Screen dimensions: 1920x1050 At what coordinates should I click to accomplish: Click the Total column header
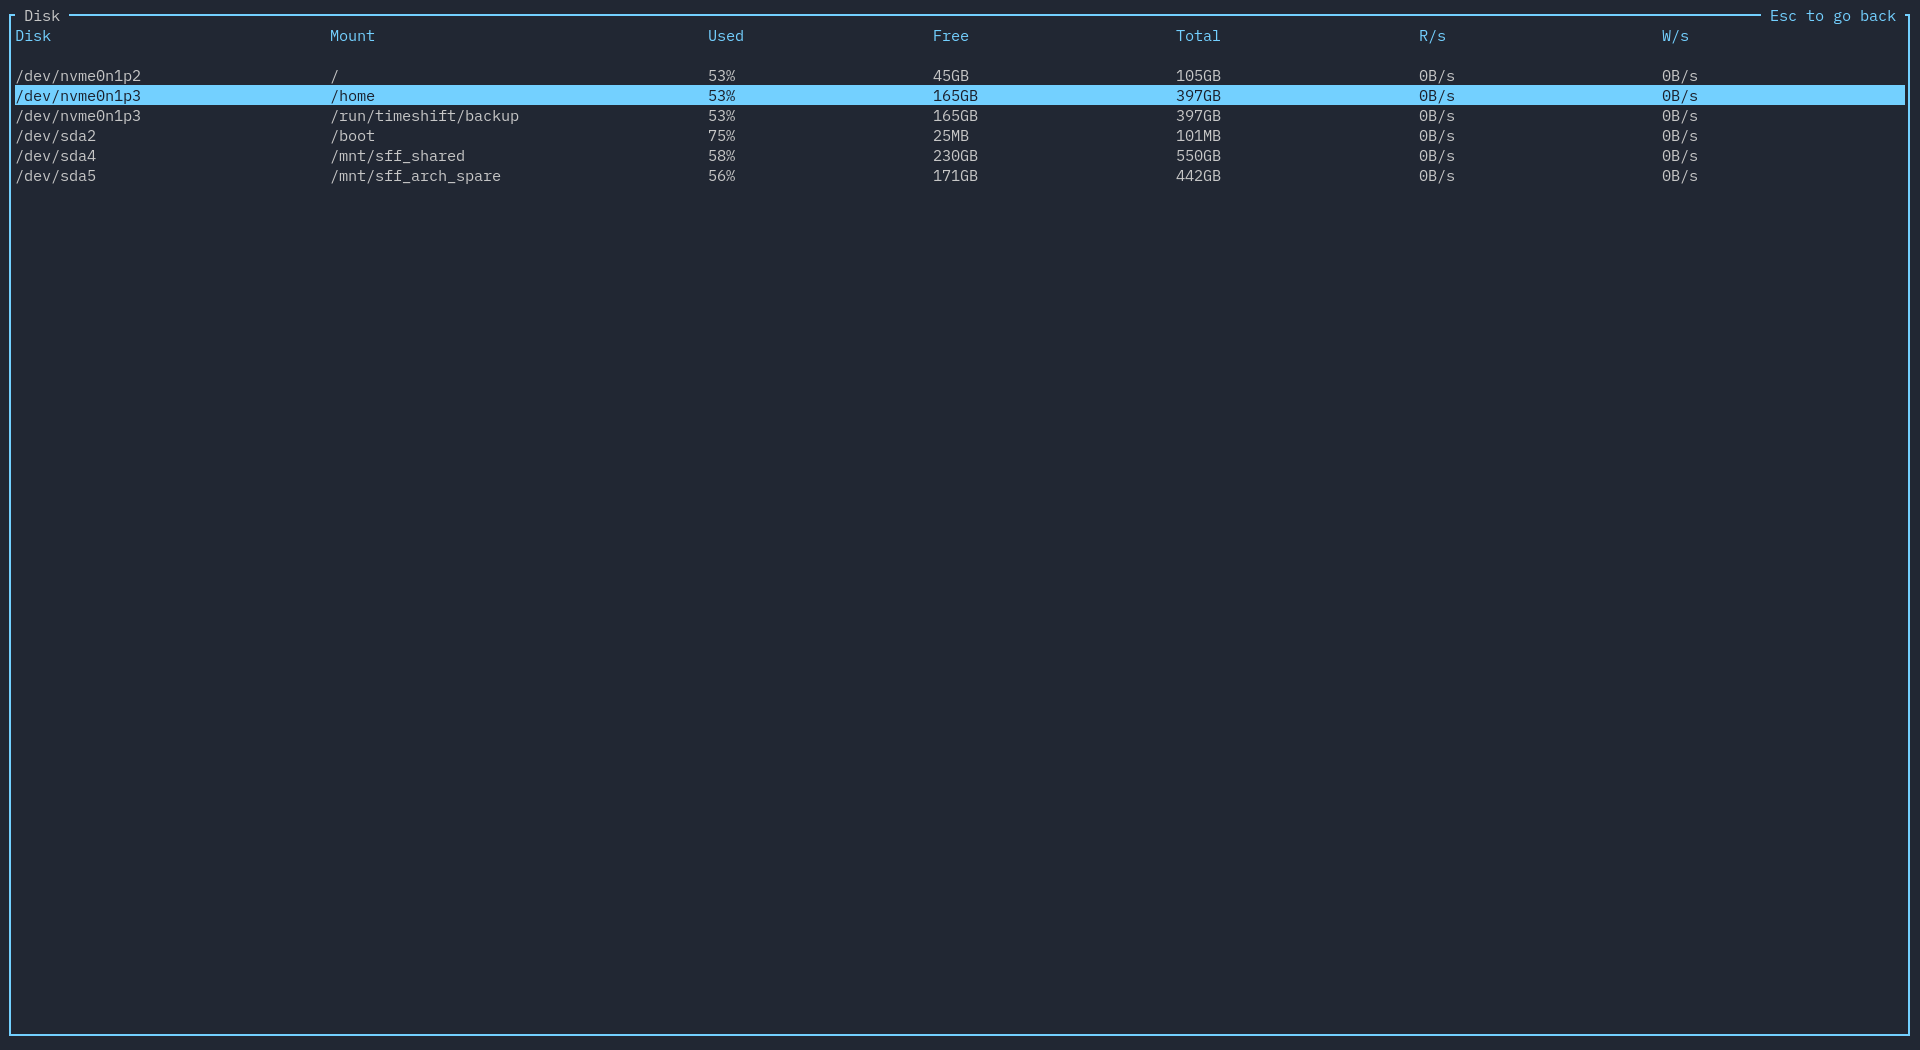pyautogui.click(x=1197, y=36)
